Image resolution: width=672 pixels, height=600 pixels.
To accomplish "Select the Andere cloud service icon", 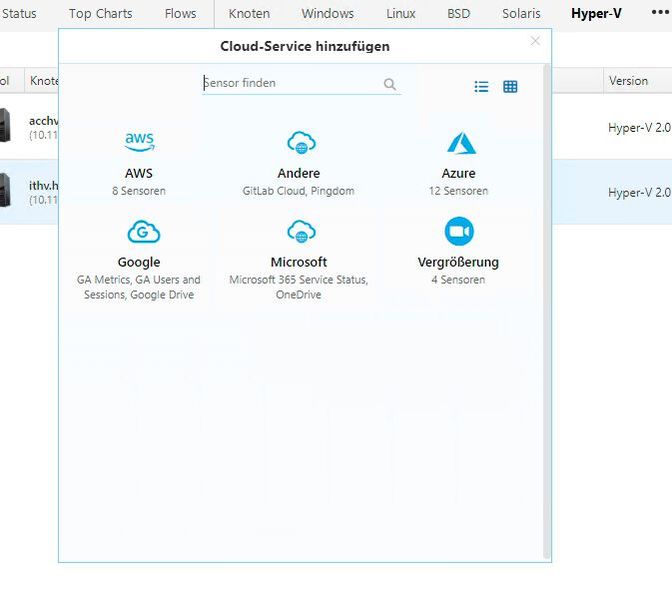I will point(301,142).
